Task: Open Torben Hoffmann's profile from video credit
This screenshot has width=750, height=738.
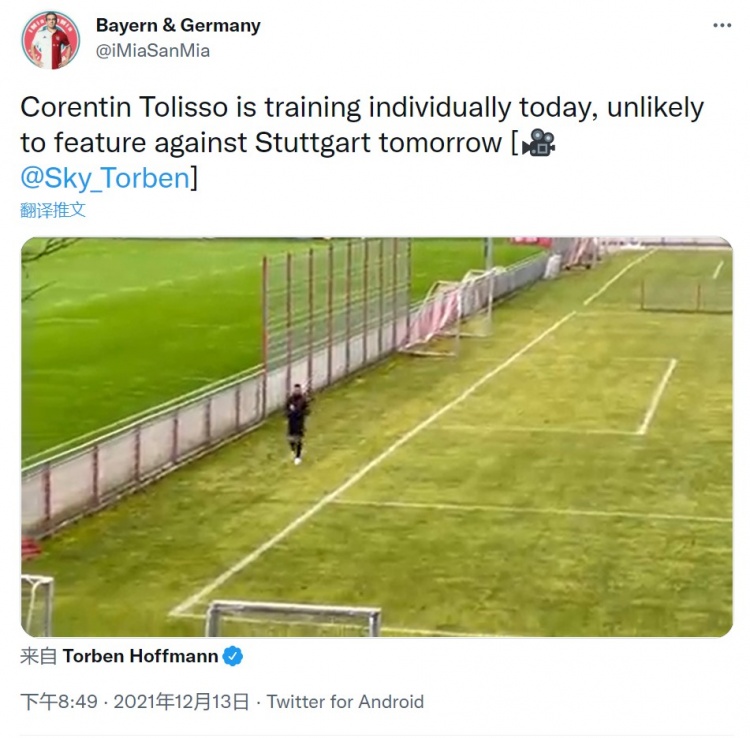Action: click(x=140, y=656)
